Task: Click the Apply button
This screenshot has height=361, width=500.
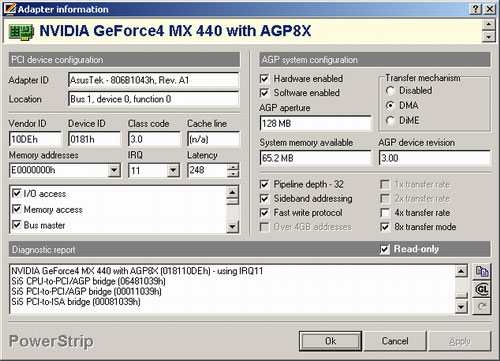Action: (x=460, y=341)
